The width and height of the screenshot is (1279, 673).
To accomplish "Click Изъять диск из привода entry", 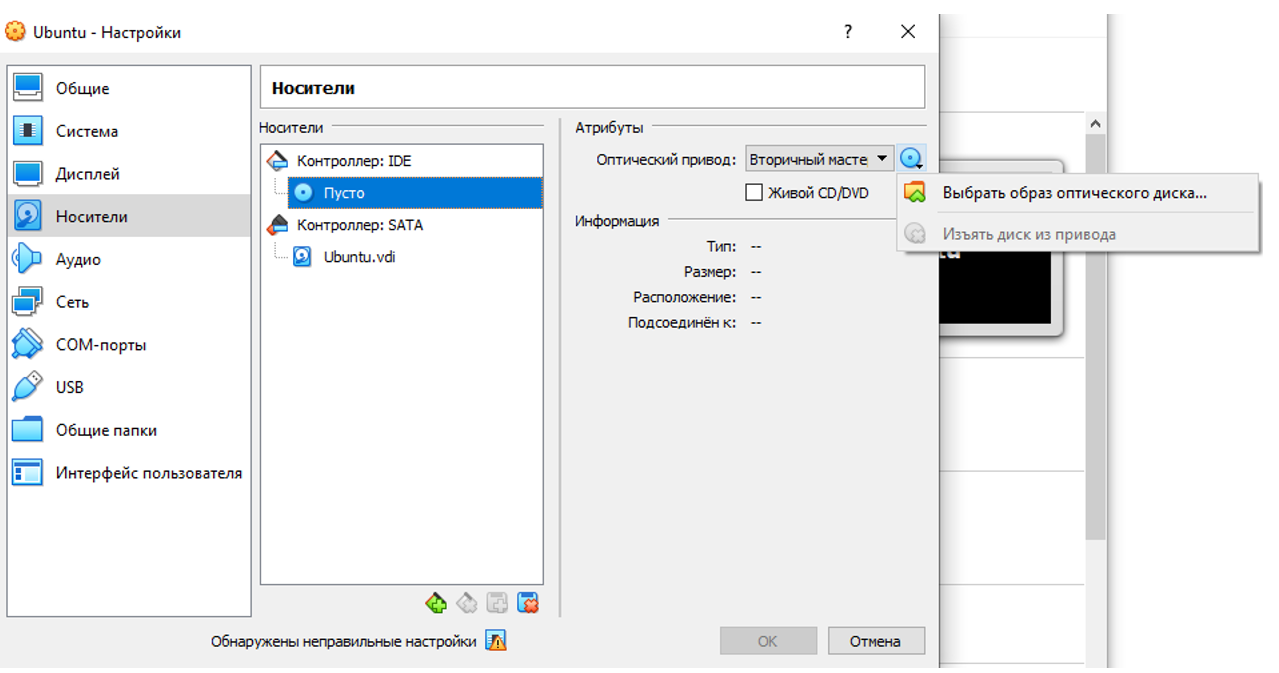I will [x=1078, y=234].
